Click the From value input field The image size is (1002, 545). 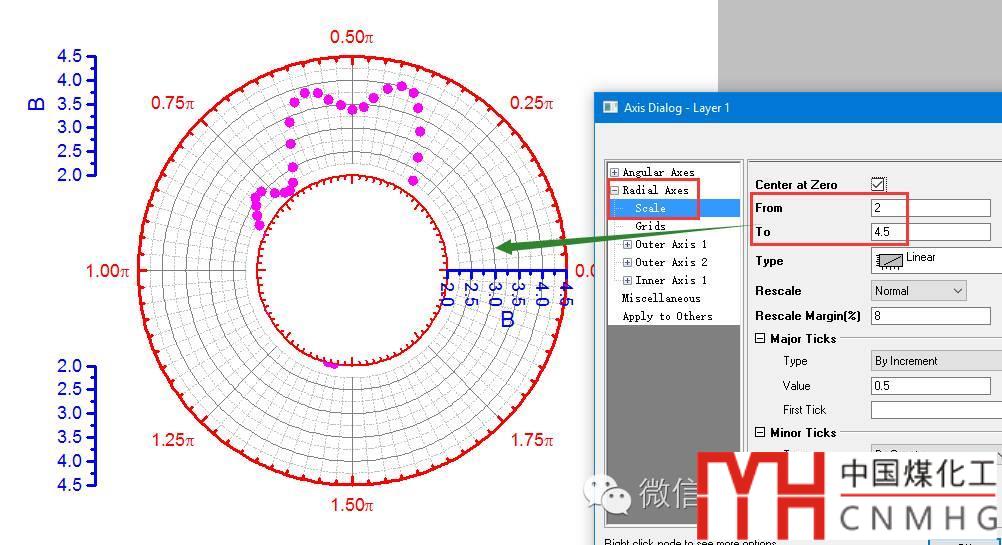click(930, 208)
